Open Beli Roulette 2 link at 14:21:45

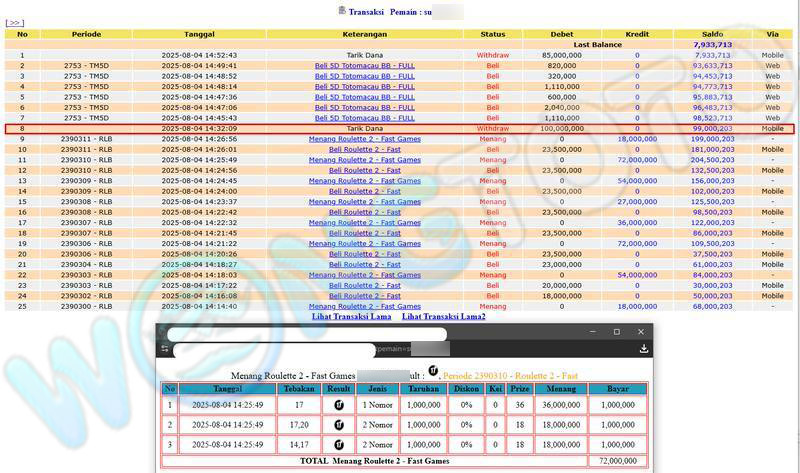[365, 233]
